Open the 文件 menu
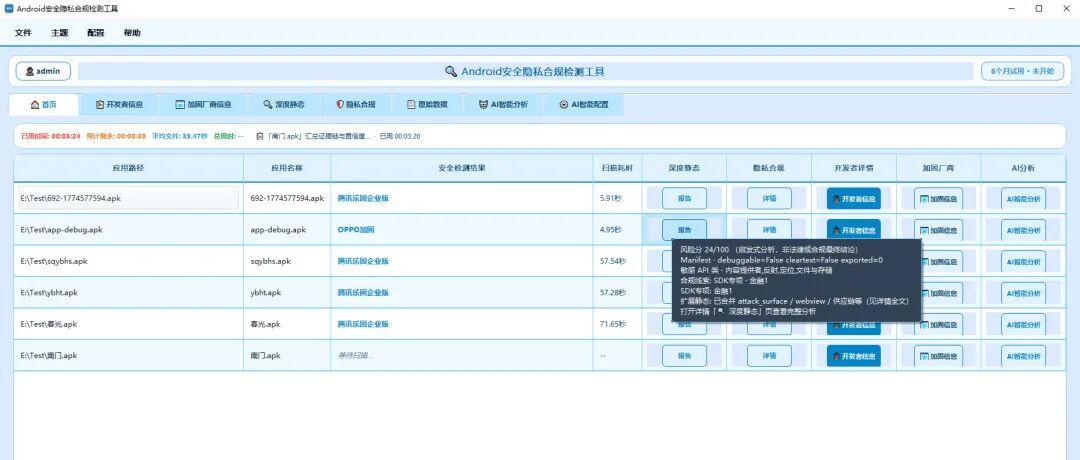1080x460 pixels. click(23, 32)
